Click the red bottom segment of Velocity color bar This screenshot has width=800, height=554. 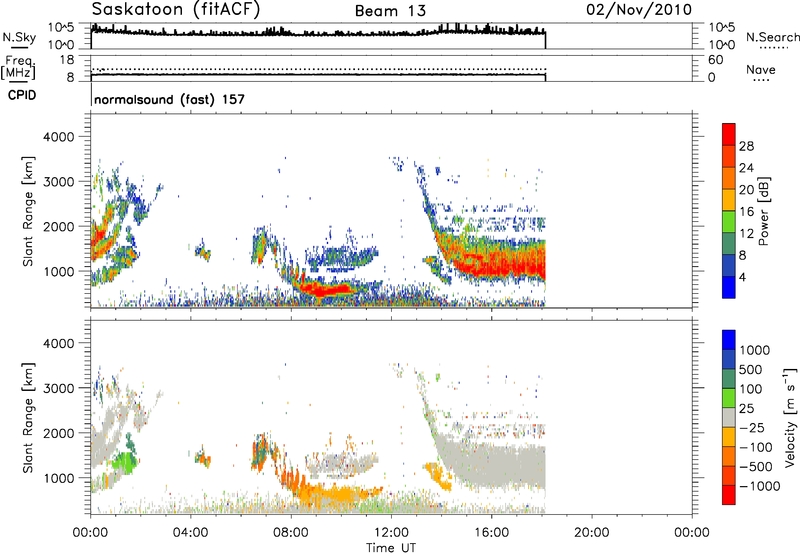click(x=729, y=495)
